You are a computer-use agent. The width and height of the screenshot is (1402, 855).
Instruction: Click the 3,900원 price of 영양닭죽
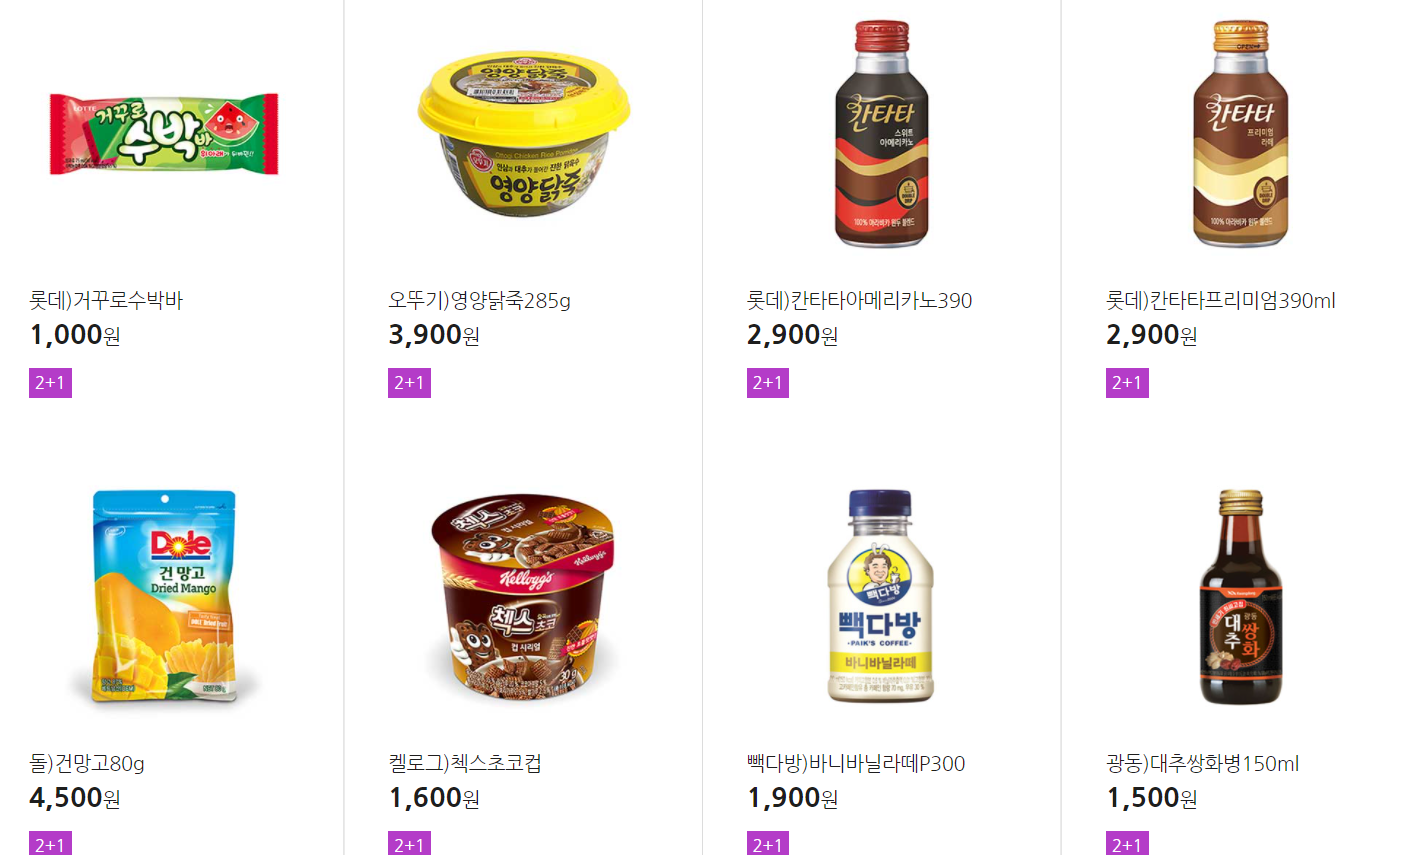(x=434, y=335)
